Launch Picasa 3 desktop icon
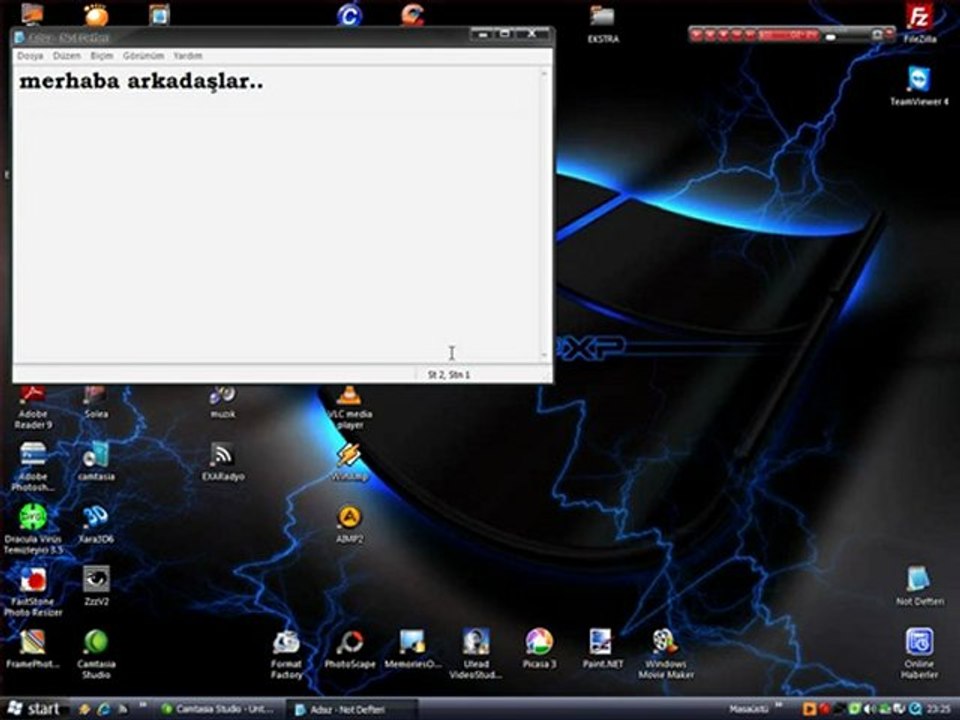 [x=539, y=649]
